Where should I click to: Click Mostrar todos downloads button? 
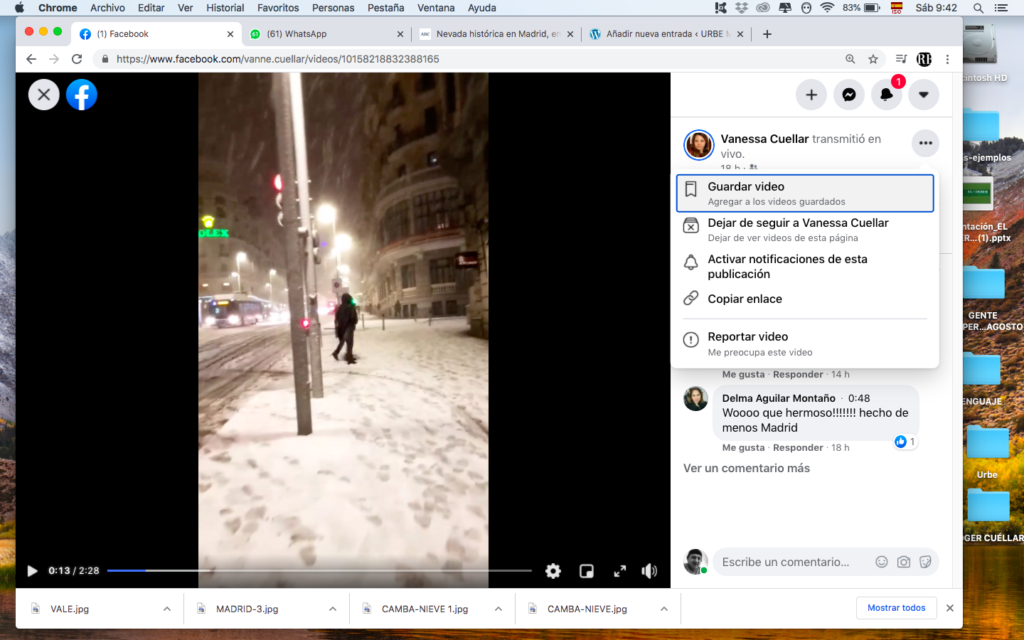896,608
